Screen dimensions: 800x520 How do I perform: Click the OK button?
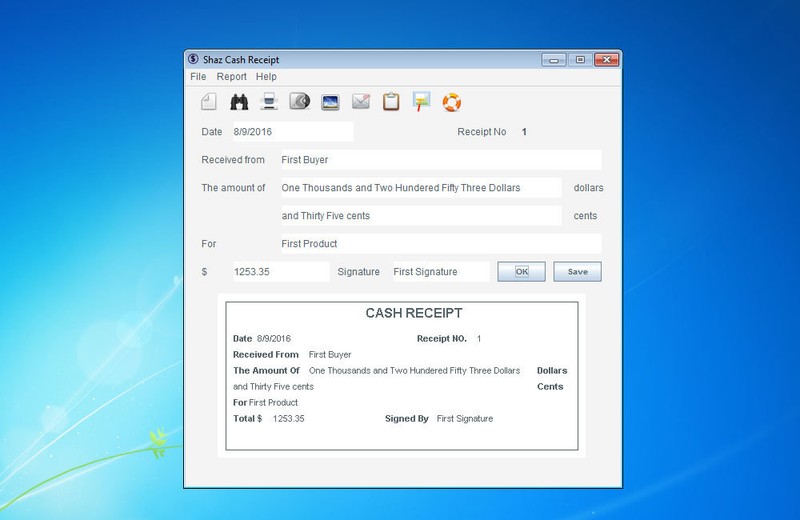(521, 271)
